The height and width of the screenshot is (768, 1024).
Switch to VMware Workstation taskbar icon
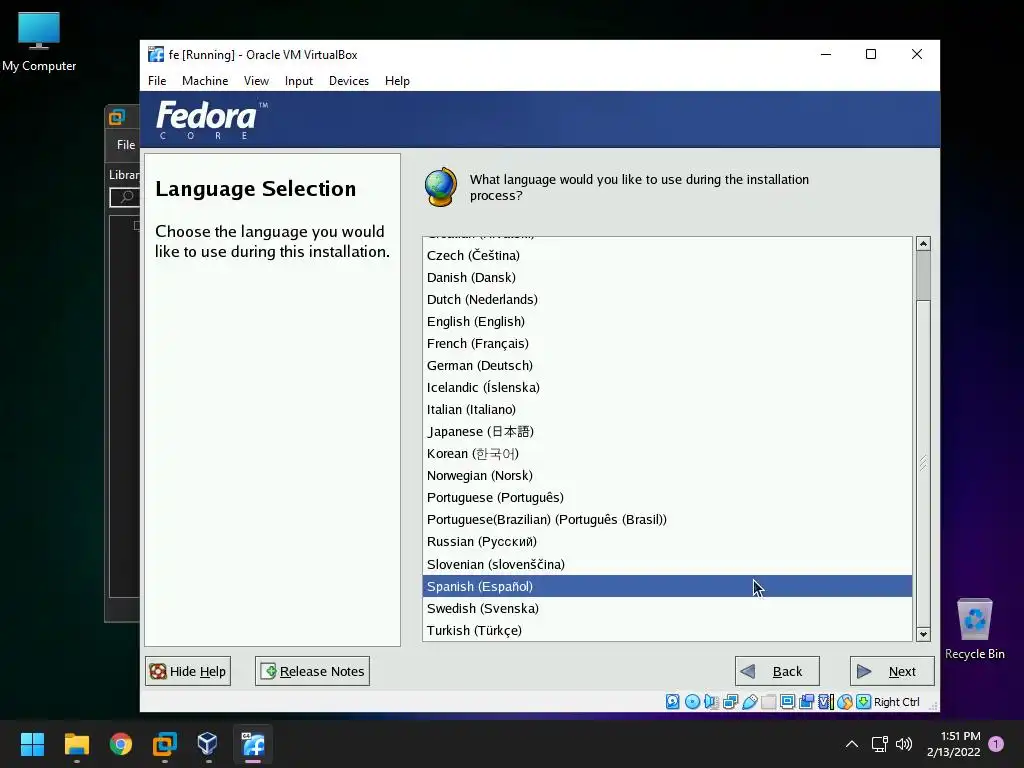click(165, 744)
